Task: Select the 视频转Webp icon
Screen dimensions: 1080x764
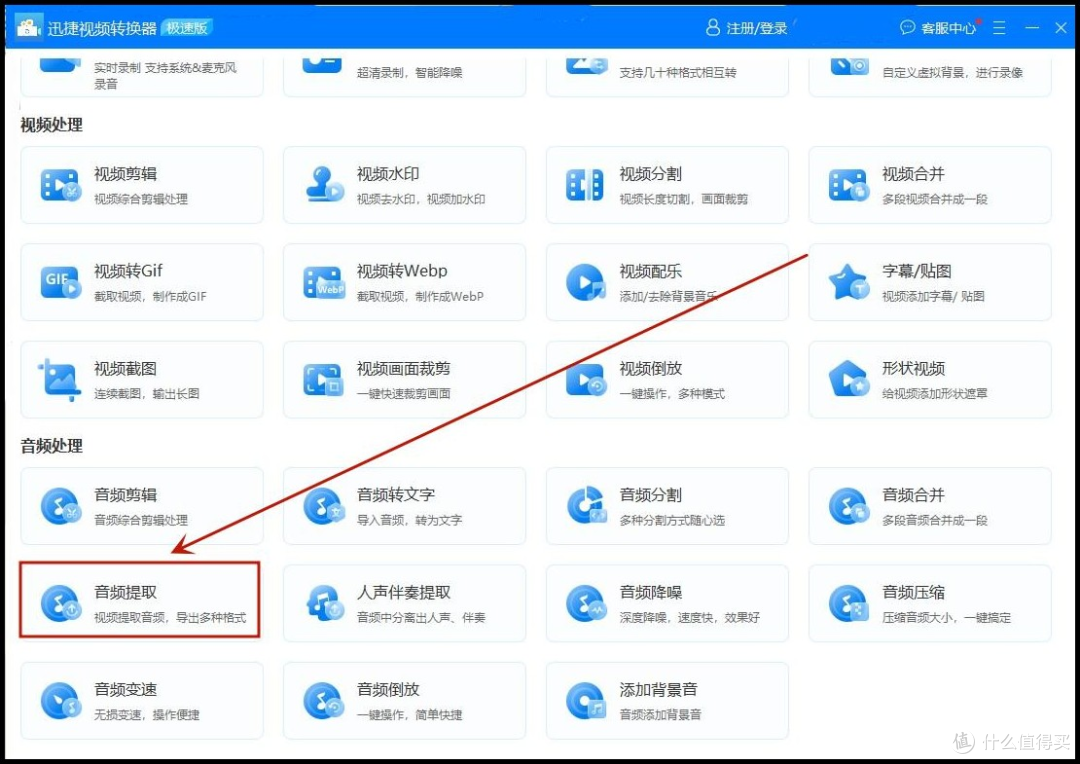Action: 324,282
